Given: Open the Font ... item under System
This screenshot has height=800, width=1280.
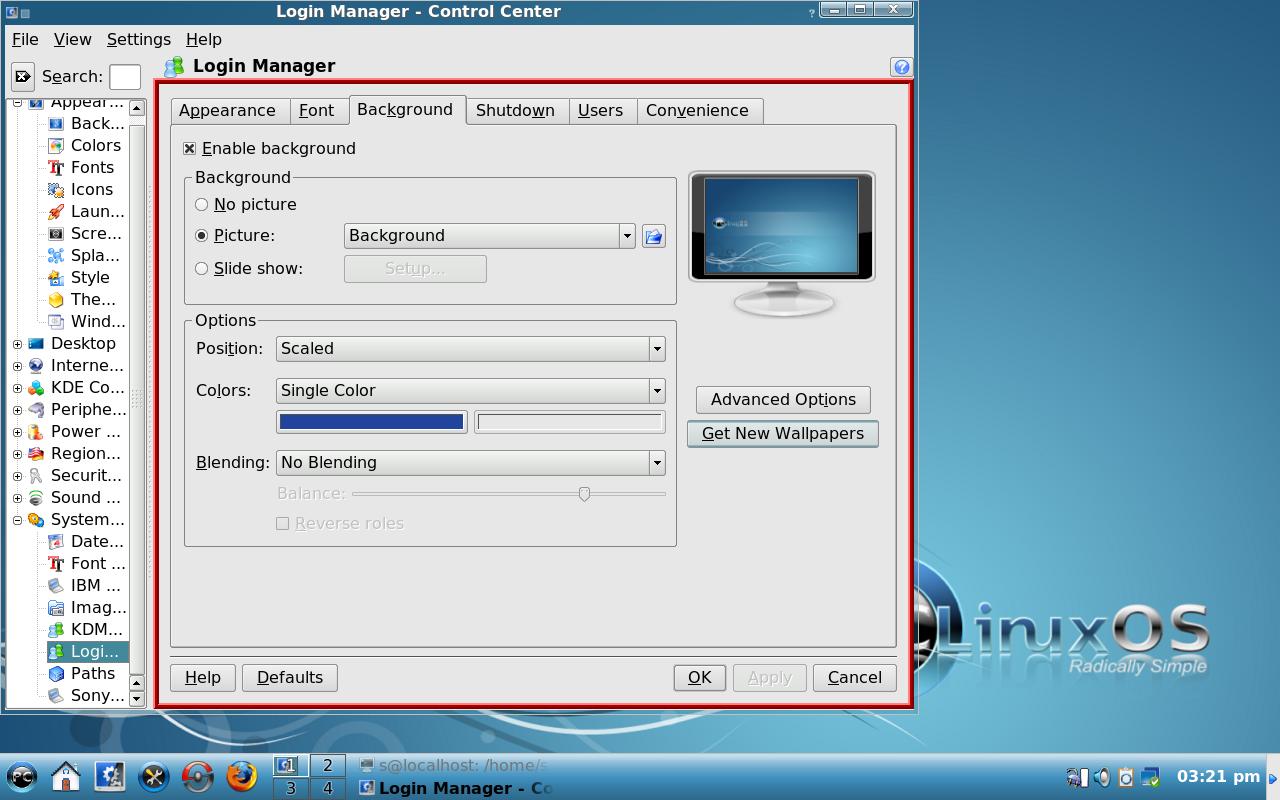Looking at the screenshot, I should click(86, 563).
